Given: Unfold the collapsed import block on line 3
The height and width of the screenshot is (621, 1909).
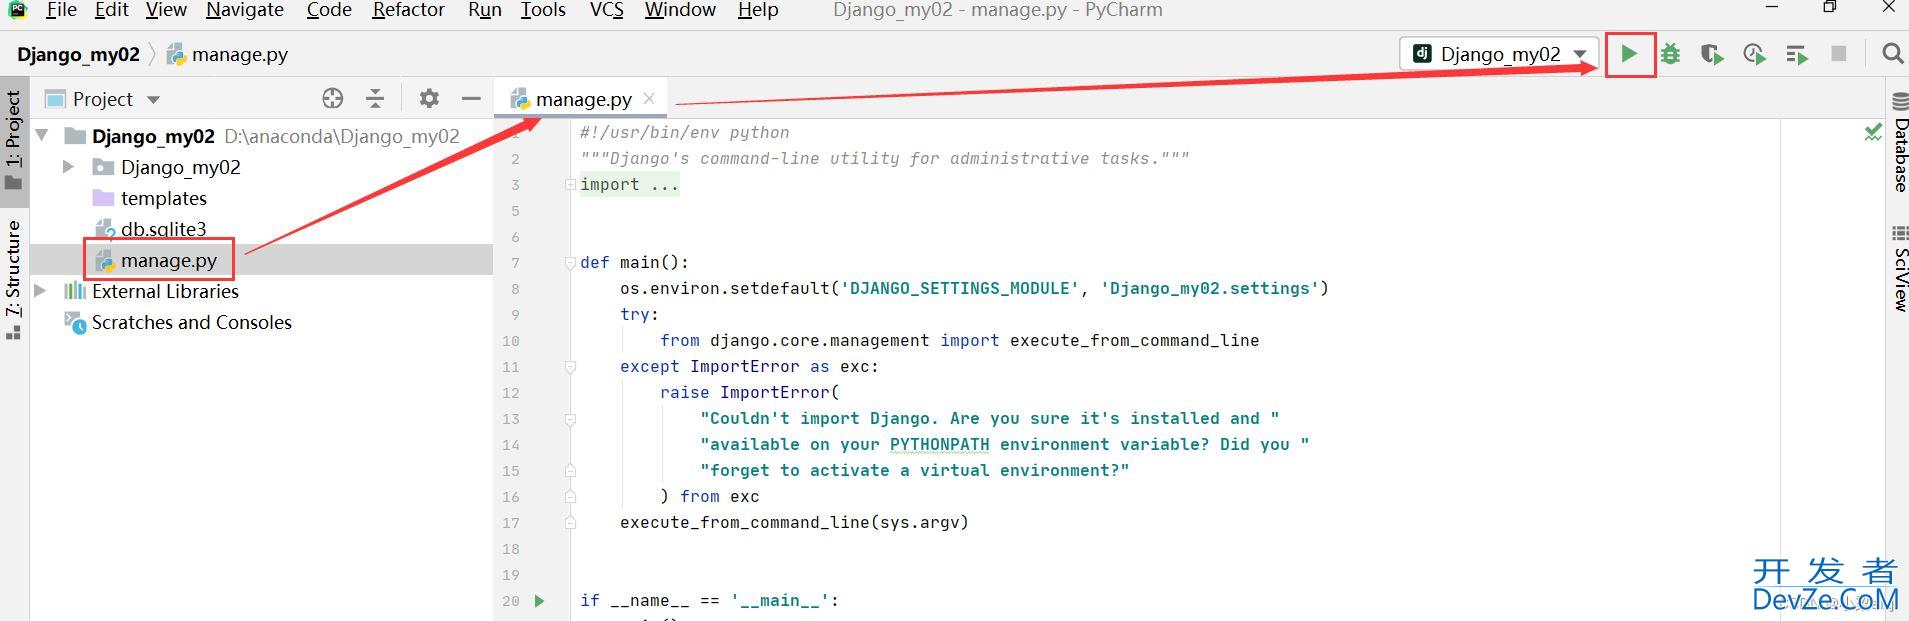Looking at the screenshot, I should pyautogui.click(x=569, y=184).
